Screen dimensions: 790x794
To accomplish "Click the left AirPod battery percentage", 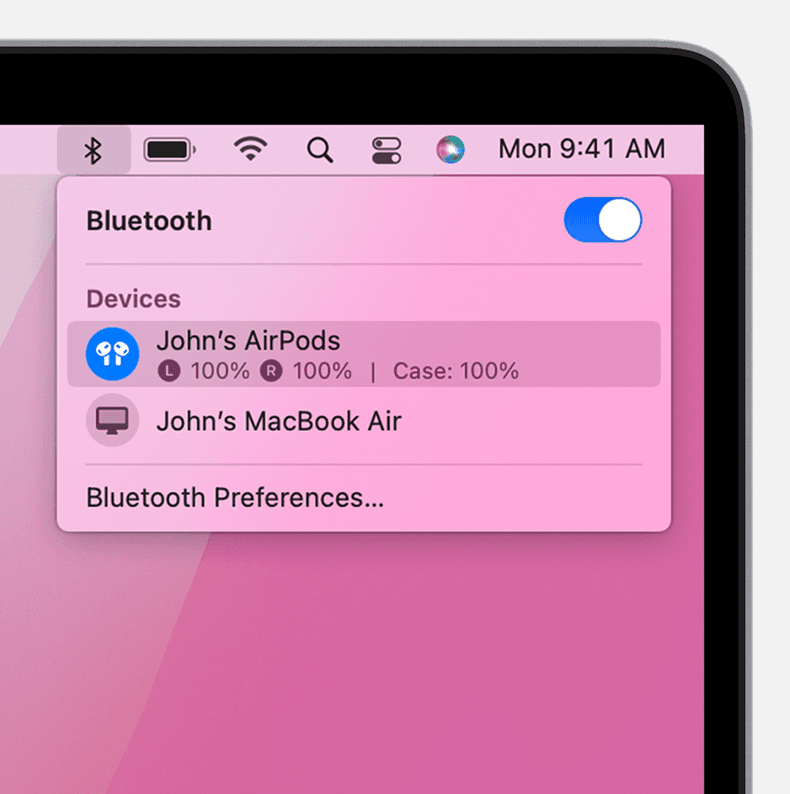I will coord(220,371).
